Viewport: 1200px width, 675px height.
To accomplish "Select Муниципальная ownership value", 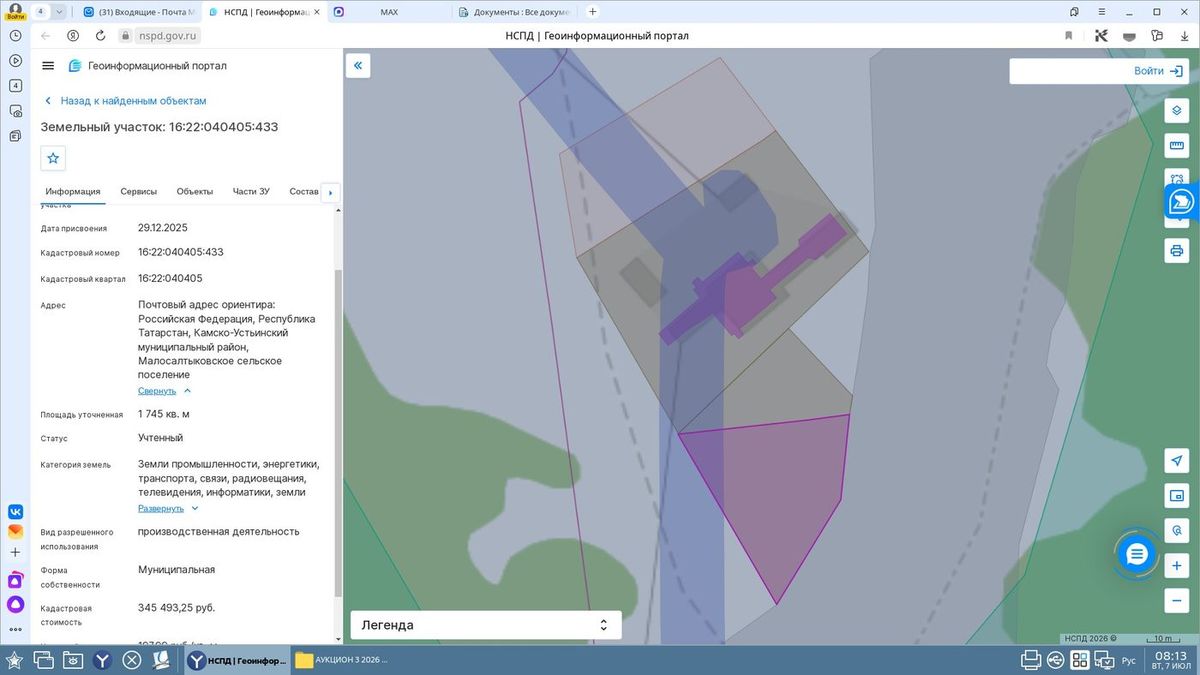I will pos(177,570).
